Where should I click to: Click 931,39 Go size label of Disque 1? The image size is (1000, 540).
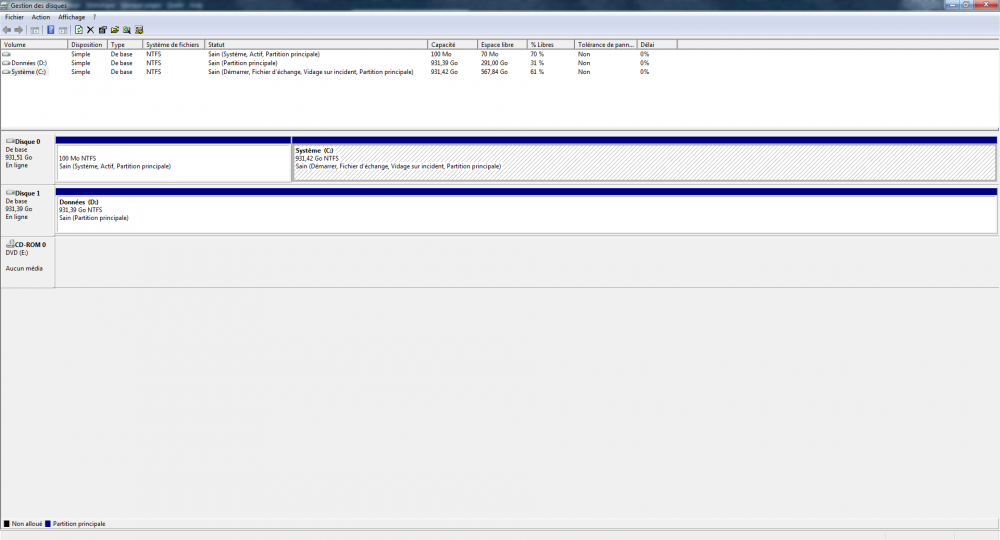19,209
